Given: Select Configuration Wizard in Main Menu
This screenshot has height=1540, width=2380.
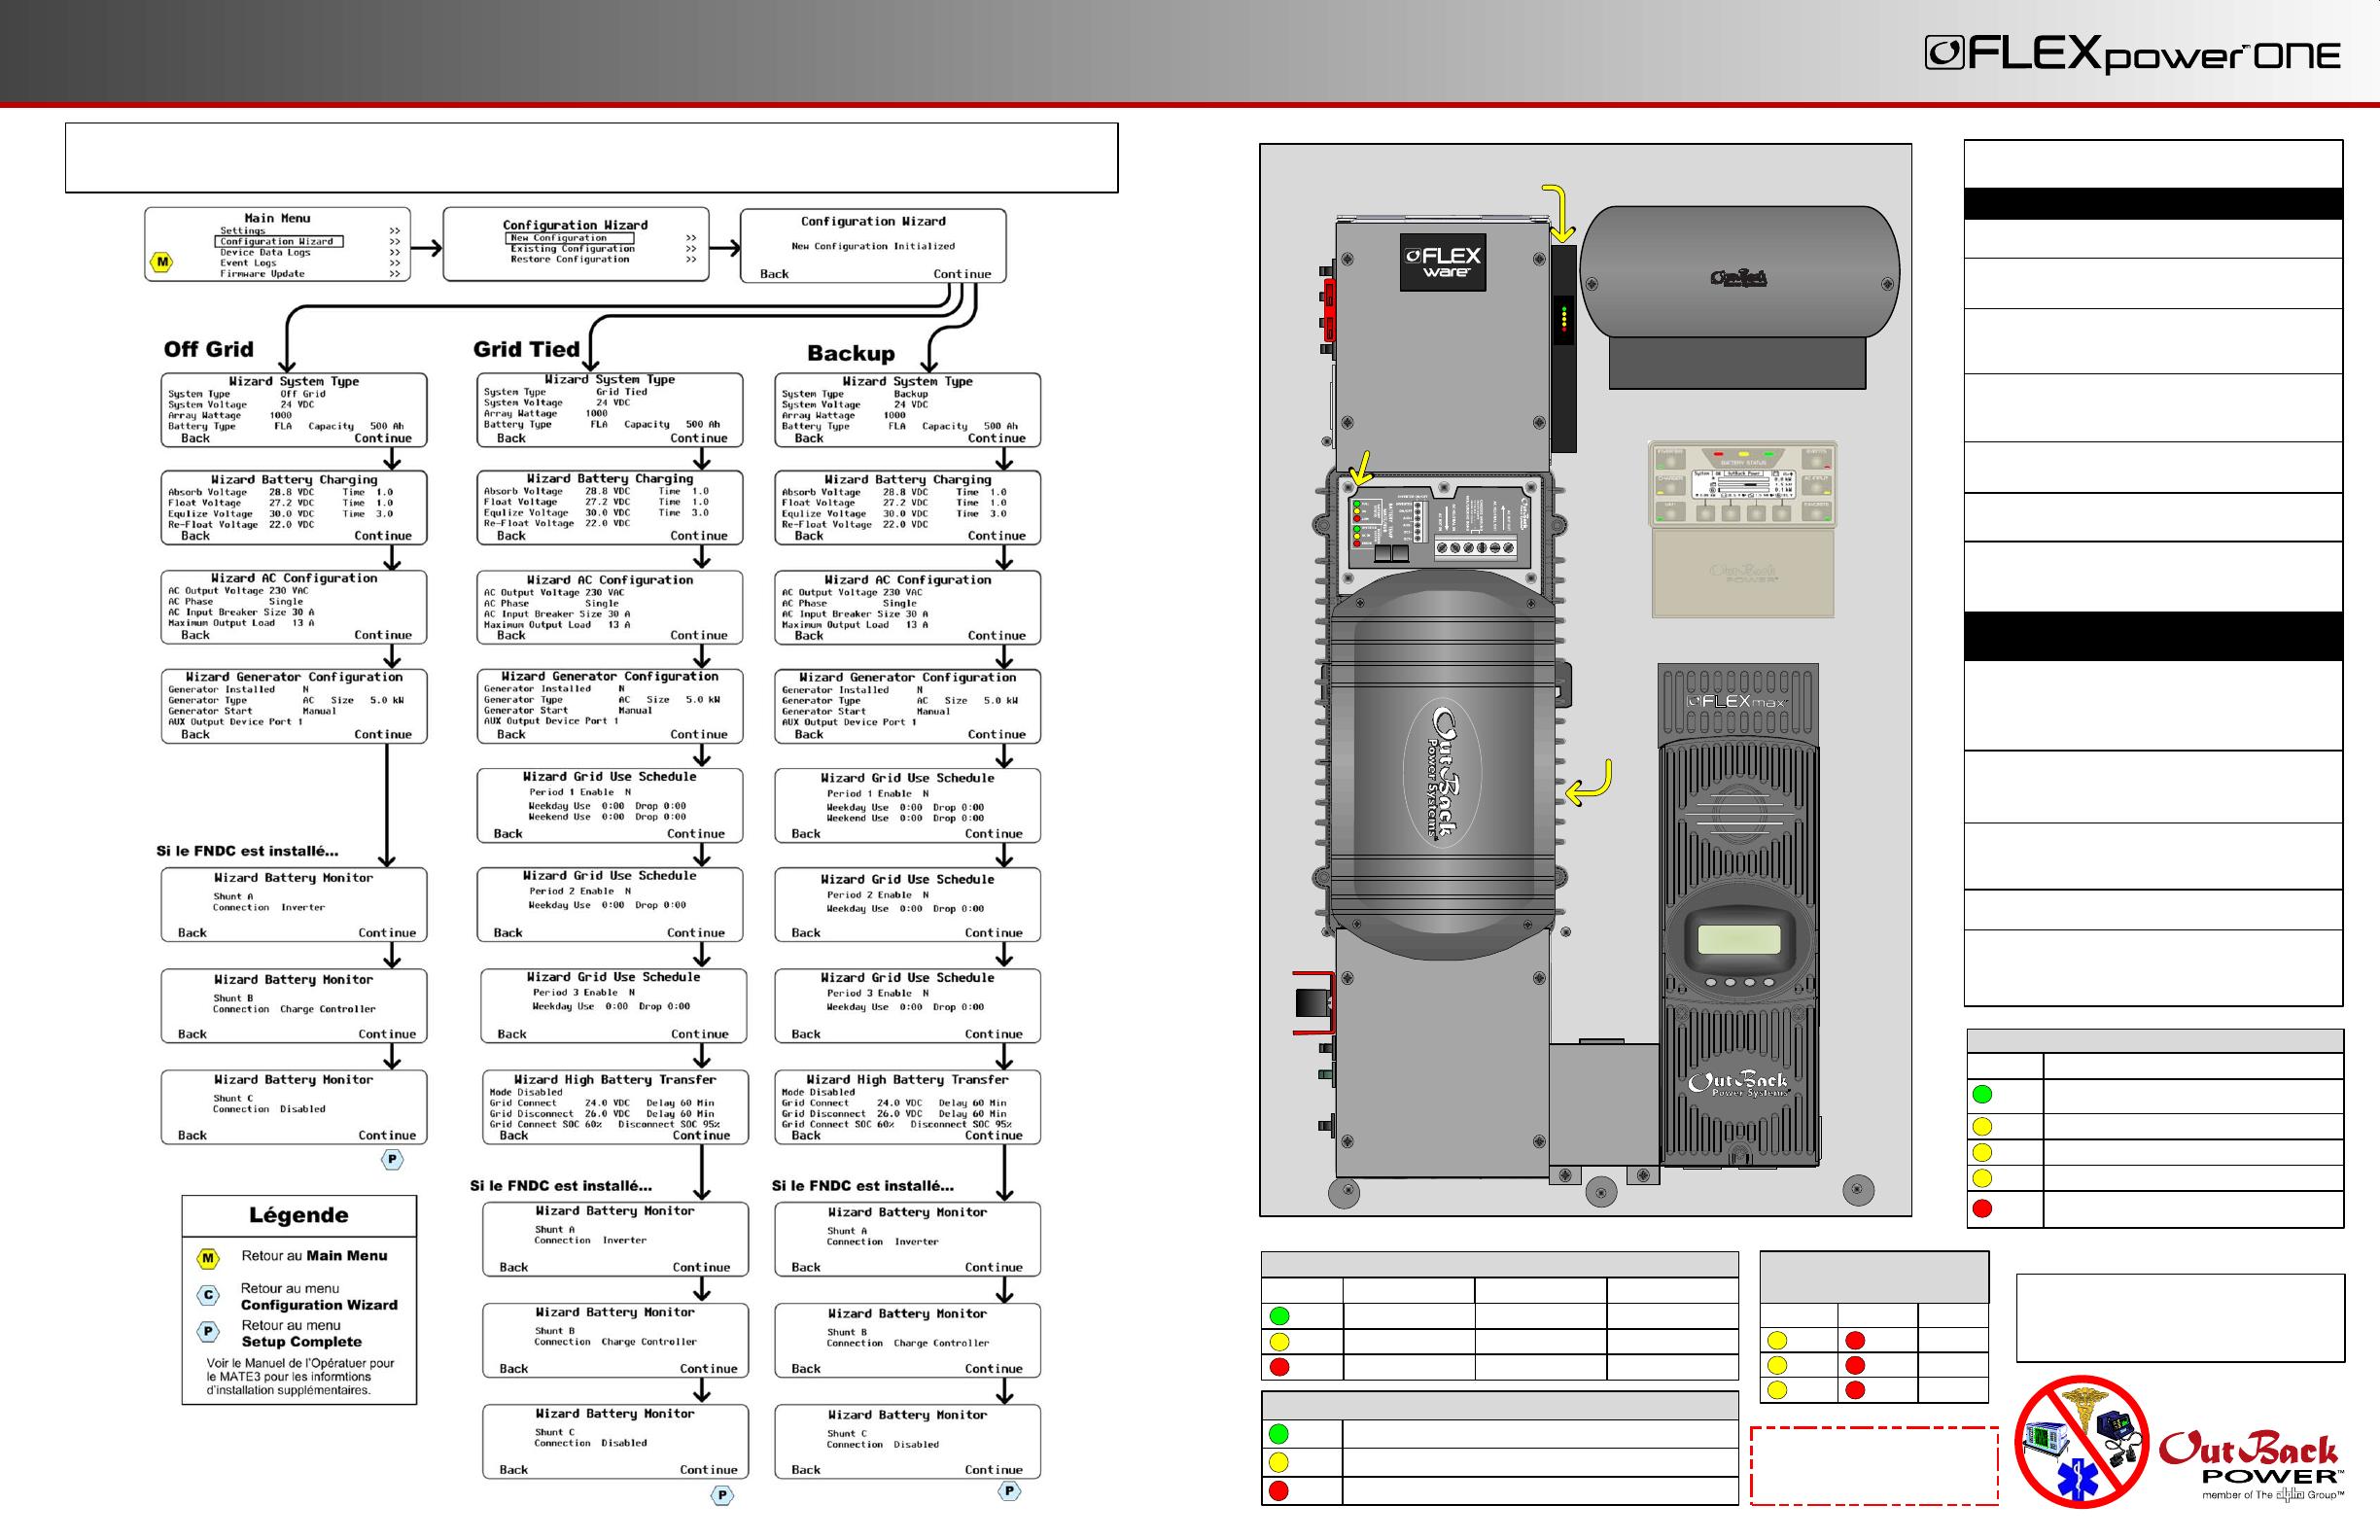Looking at the screenshot, I should point(279,241).
